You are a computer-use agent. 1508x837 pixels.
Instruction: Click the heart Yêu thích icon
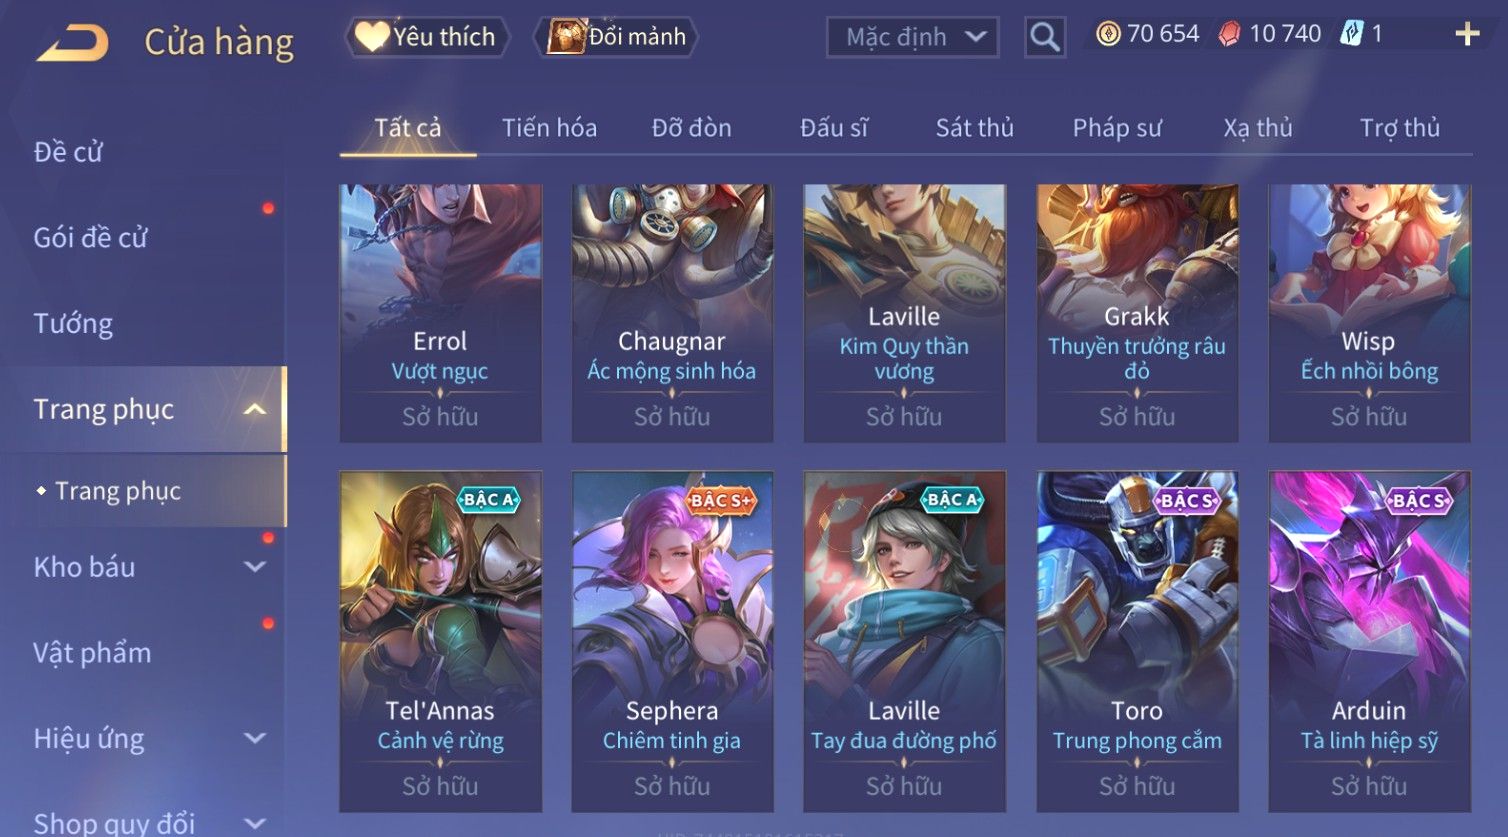coord(372,37)
